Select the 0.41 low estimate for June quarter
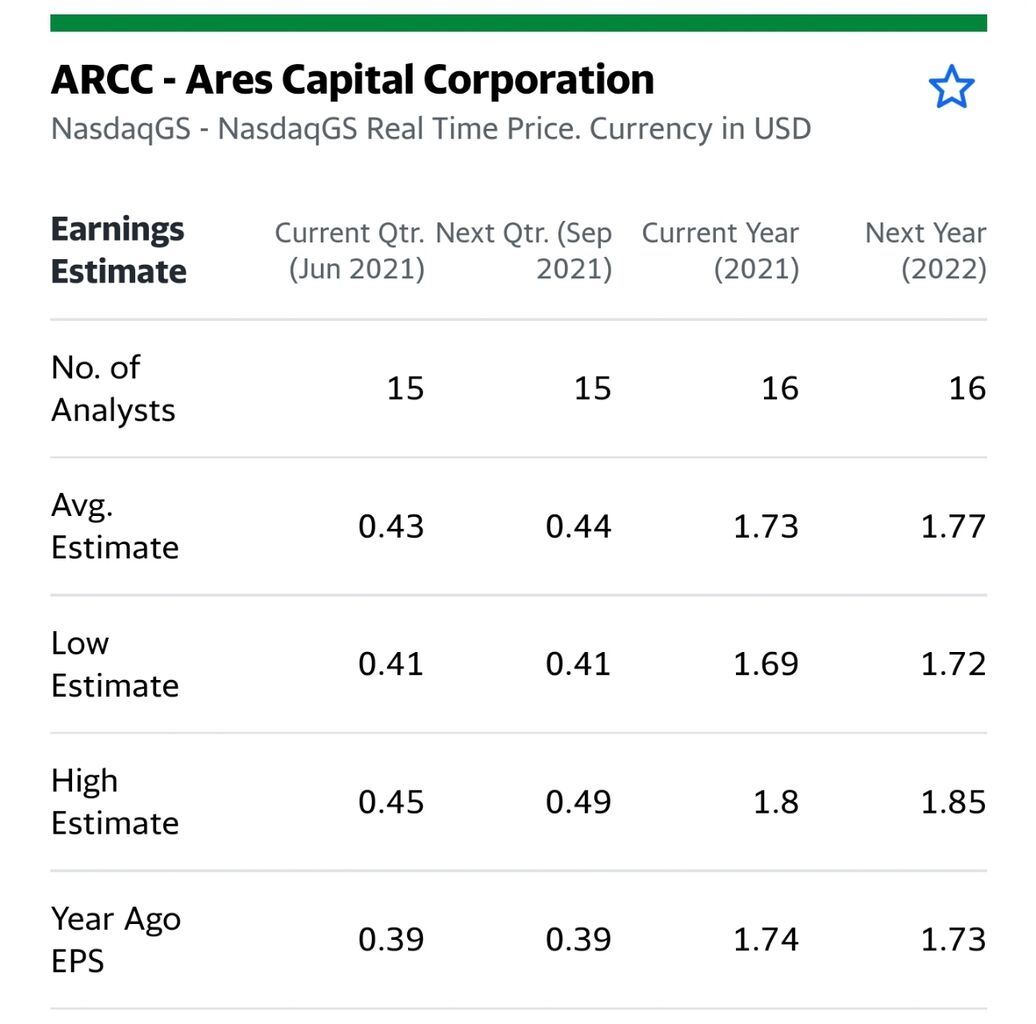1036x1024 pixels. (393, 663)
